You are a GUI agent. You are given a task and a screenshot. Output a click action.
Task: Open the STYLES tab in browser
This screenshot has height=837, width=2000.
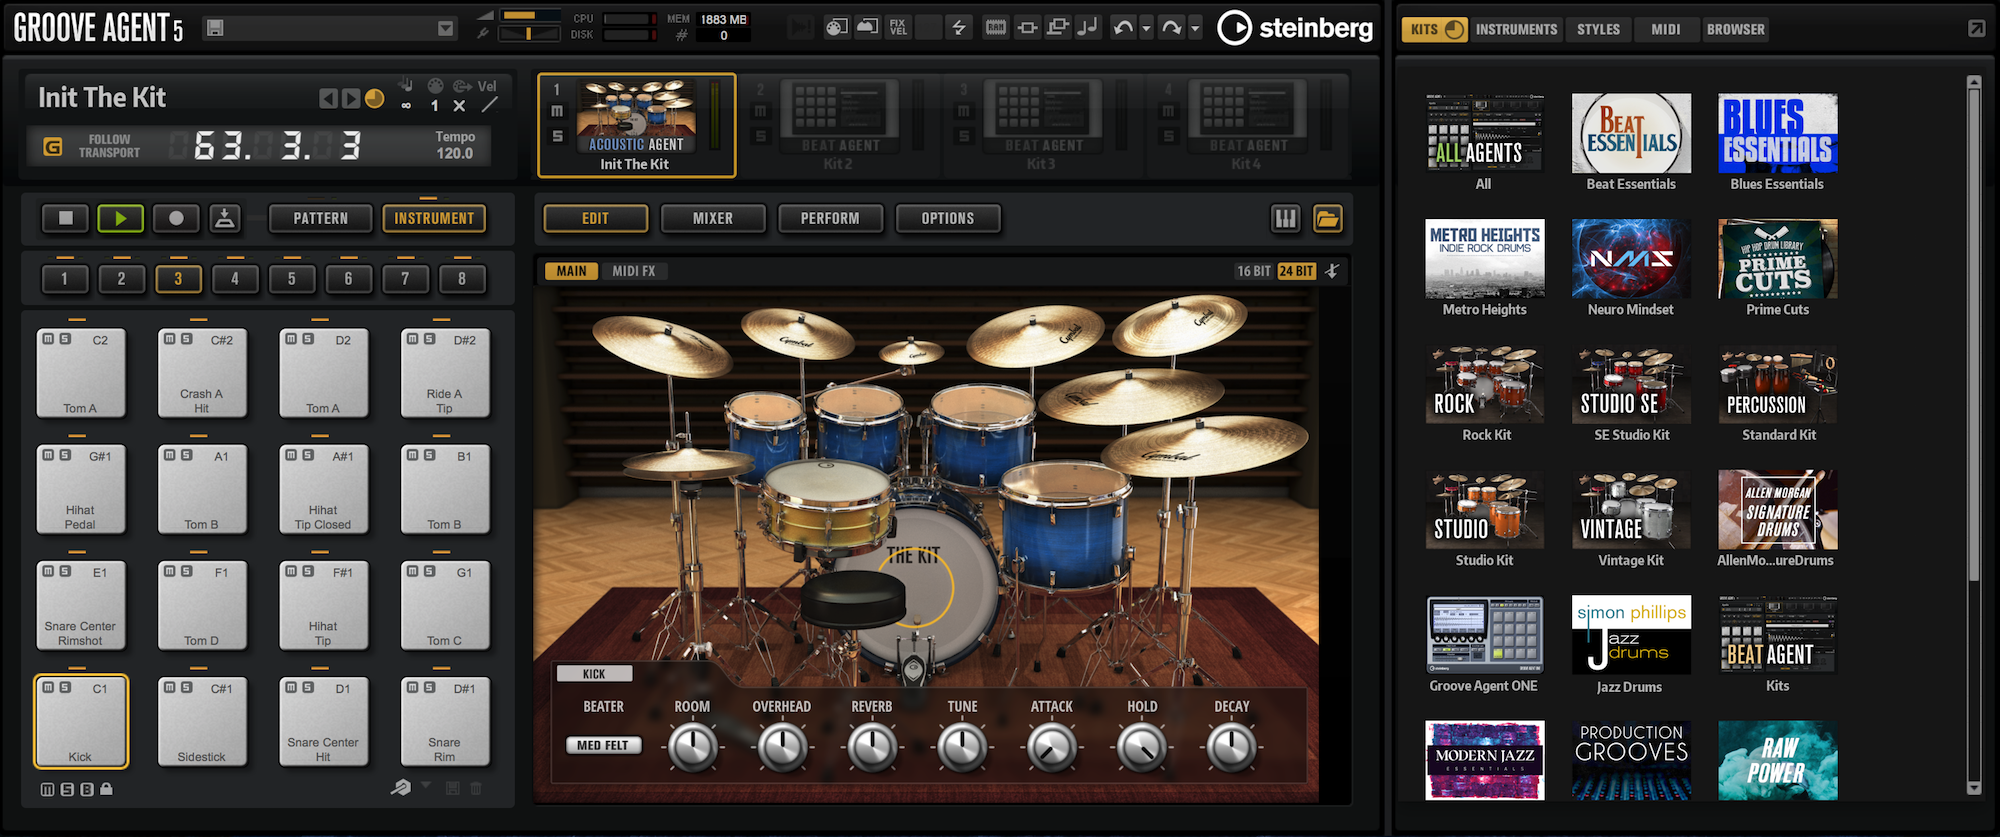point(1598,29)
